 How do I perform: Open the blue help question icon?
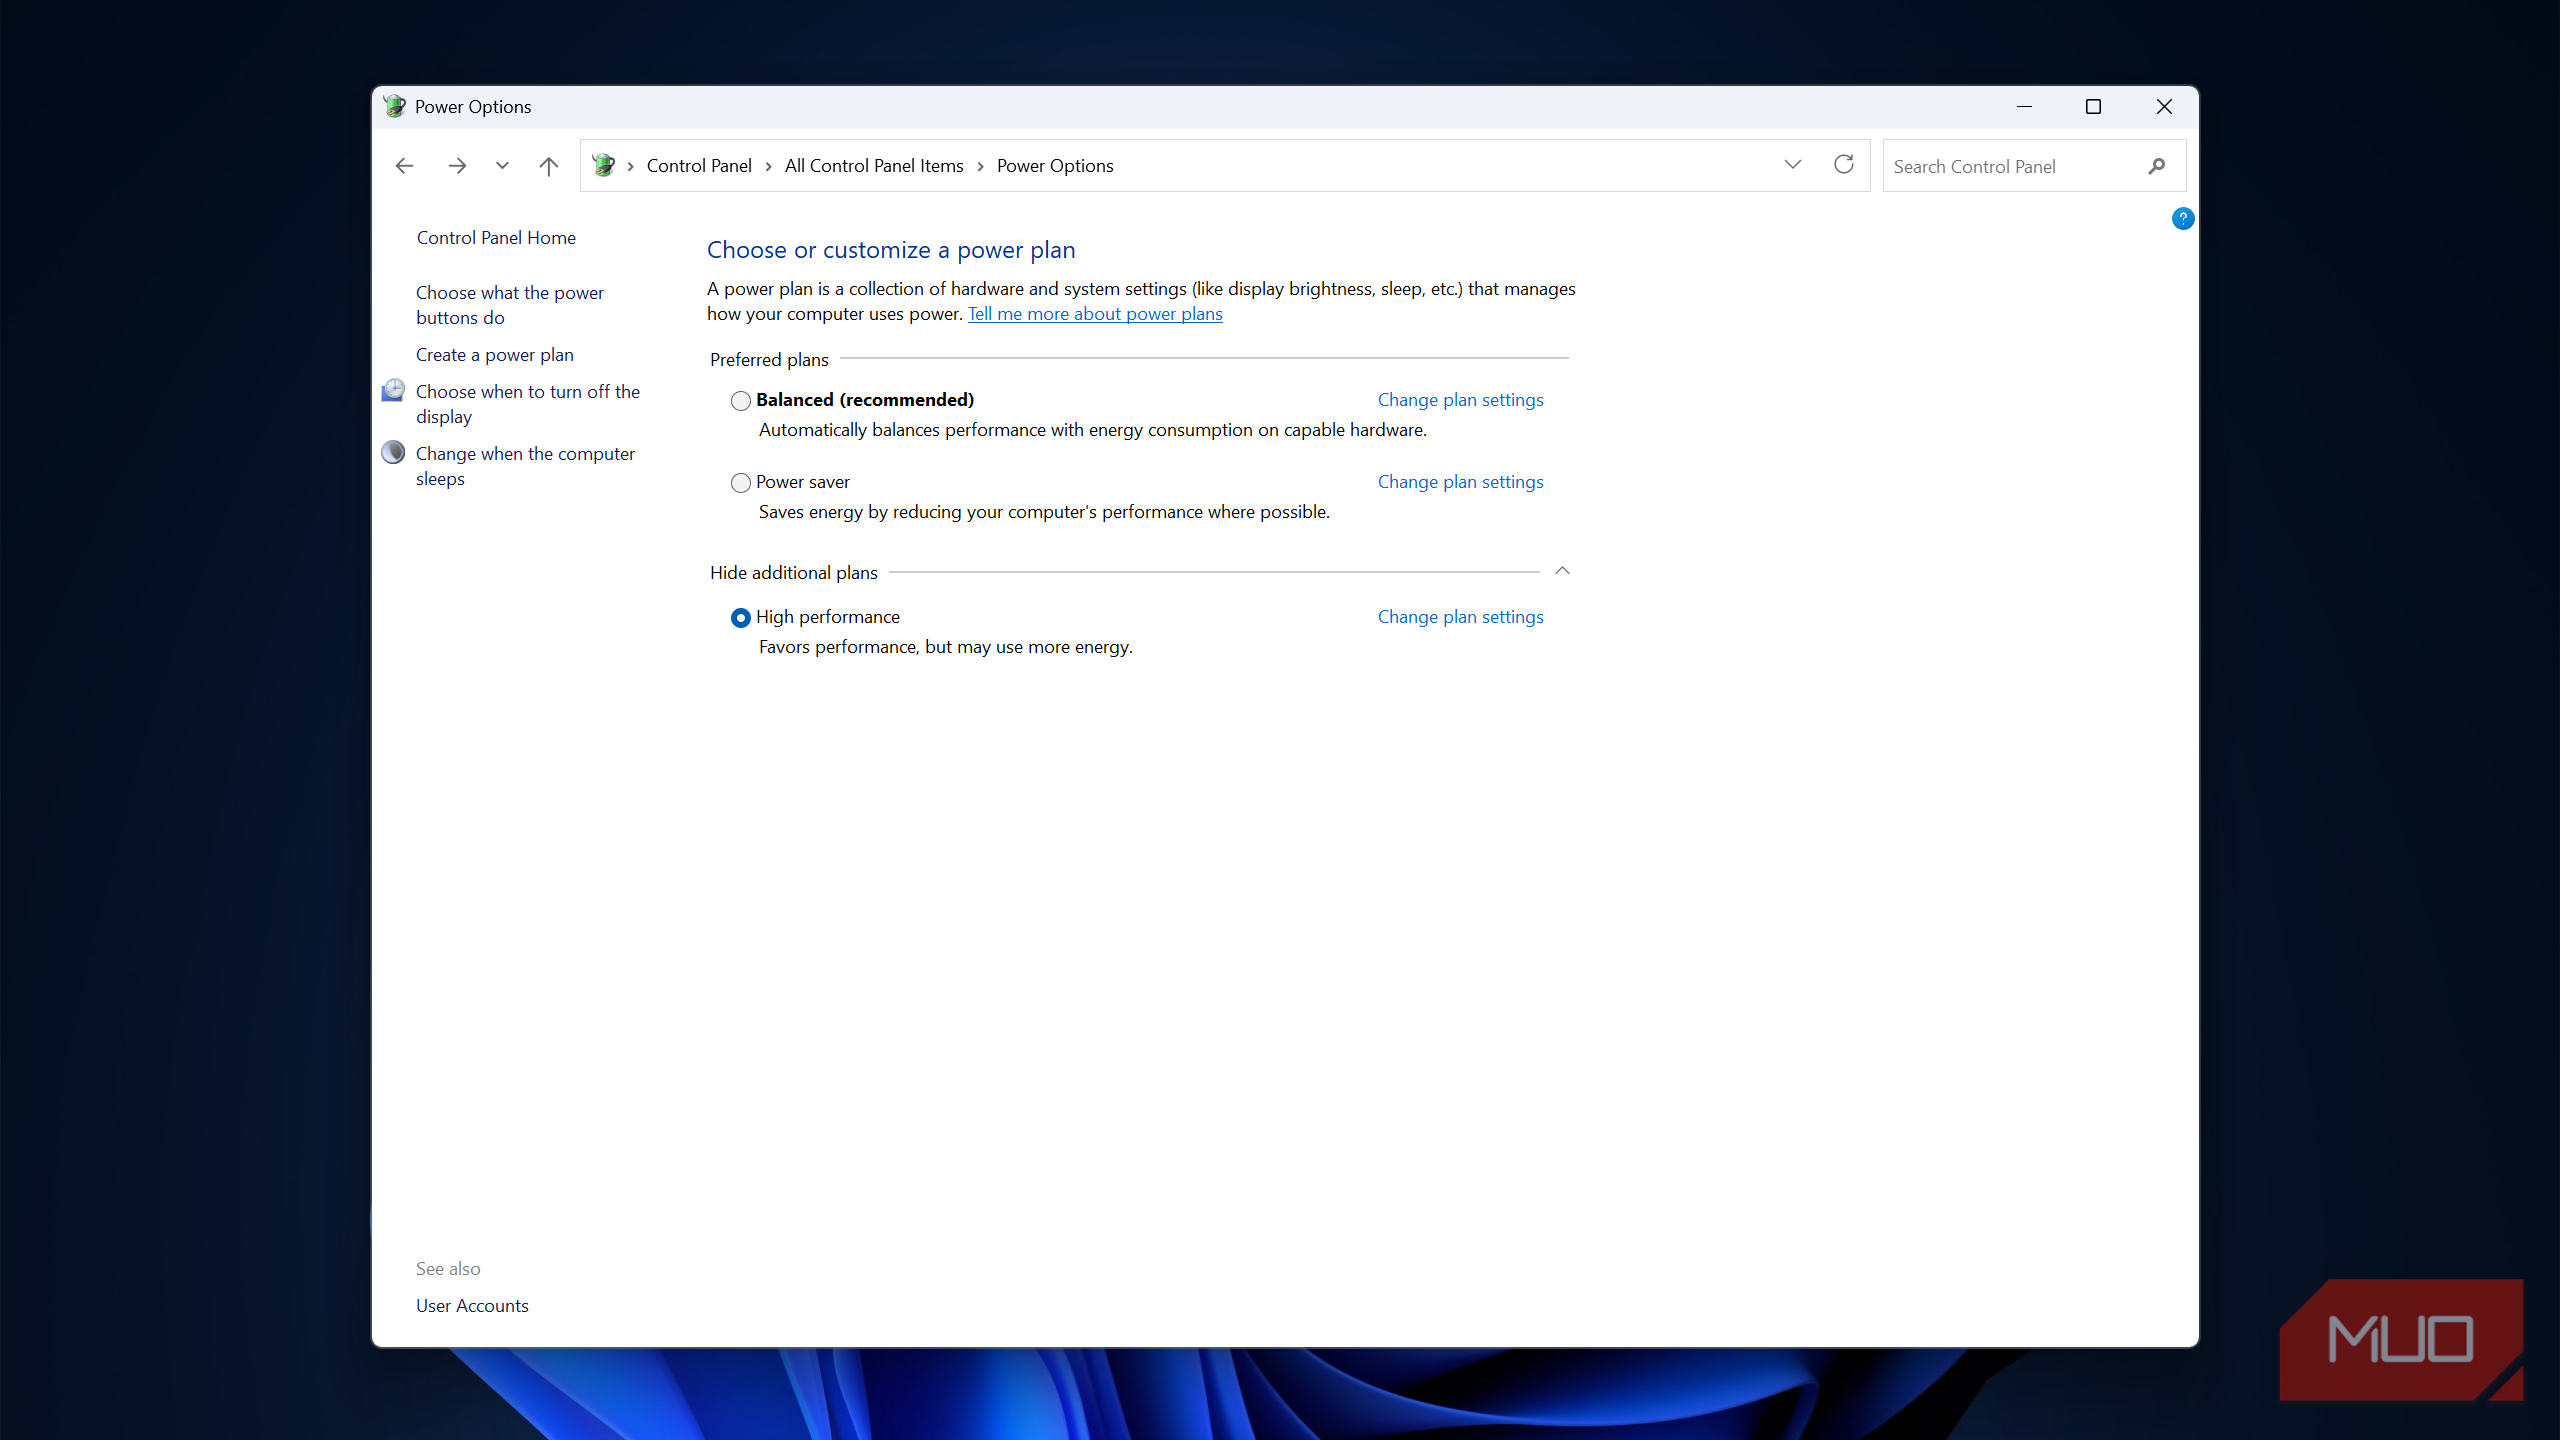click(2183, 218)
